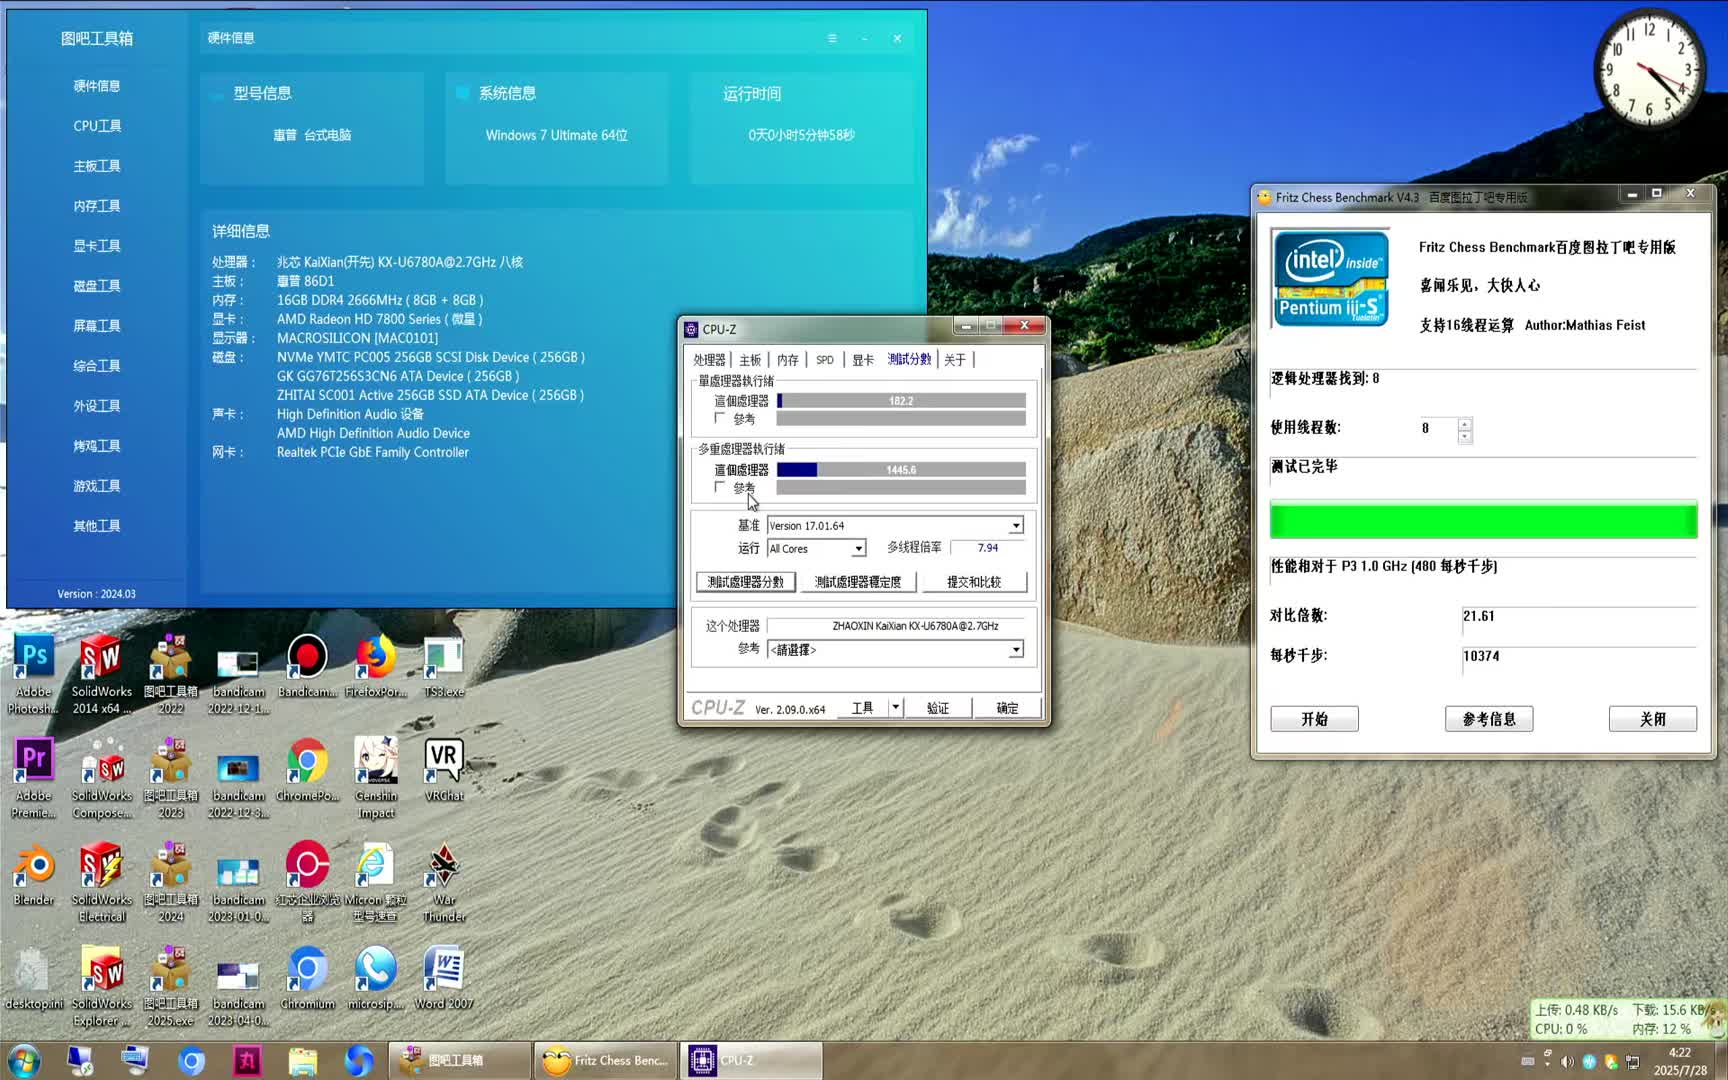Open the Firefox Portable desktop icon

[376, 660]
